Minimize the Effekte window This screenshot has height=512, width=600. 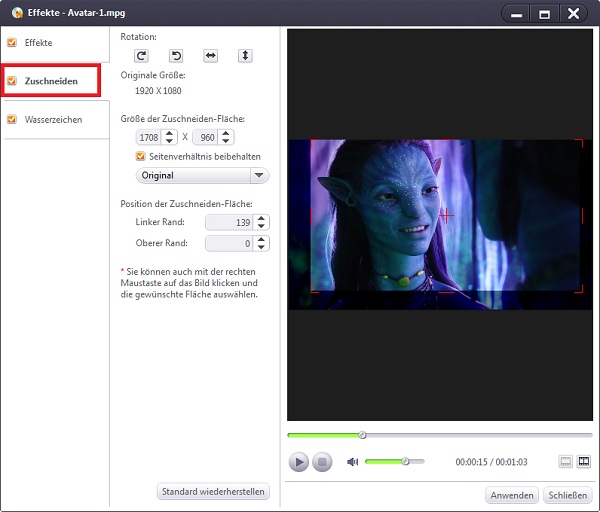coord(516,15)
